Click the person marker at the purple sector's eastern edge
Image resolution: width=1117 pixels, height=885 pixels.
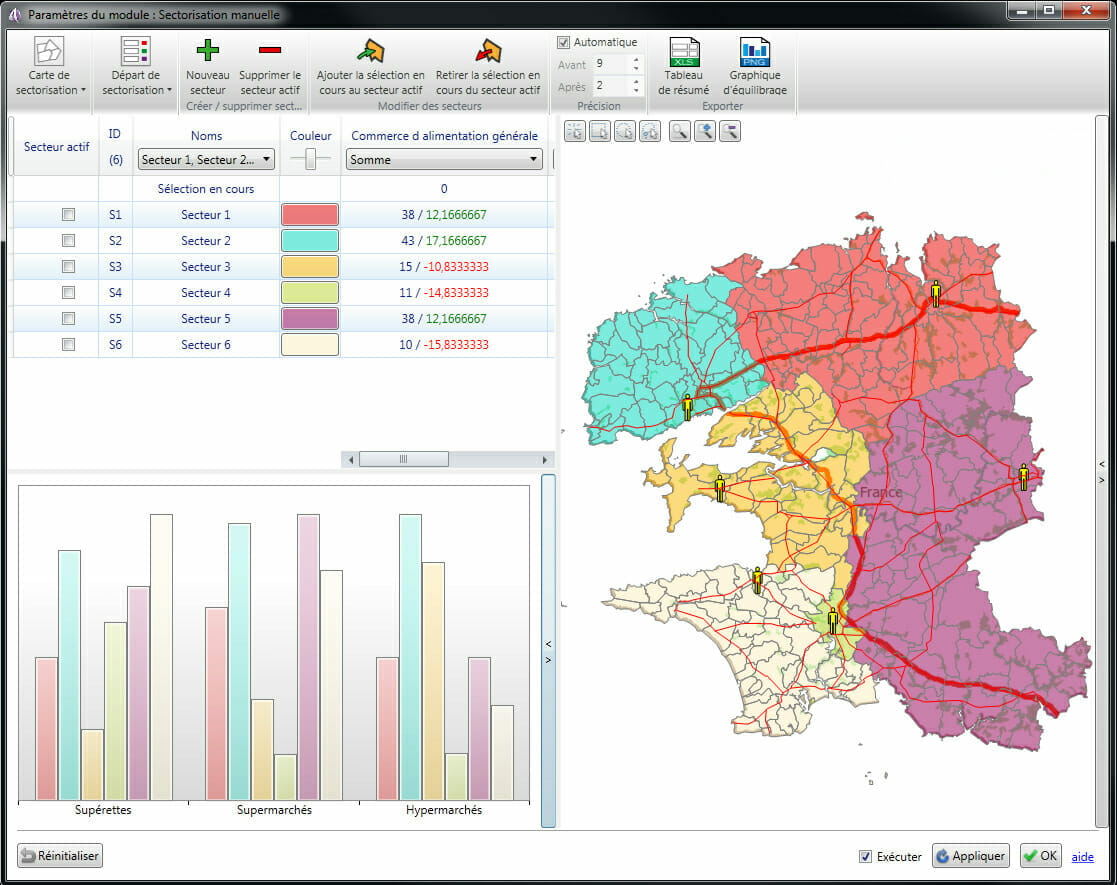coord(1024,477)
